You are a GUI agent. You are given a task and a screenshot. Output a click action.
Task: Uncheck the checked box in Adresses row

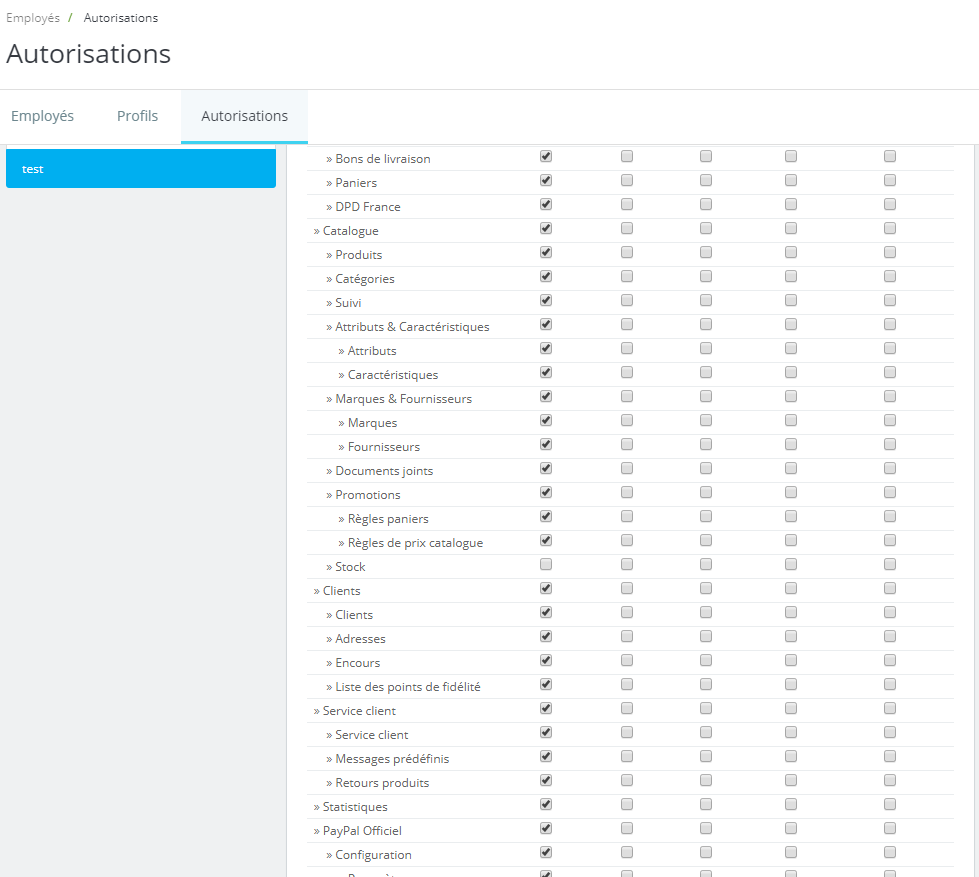pos(546,637)
